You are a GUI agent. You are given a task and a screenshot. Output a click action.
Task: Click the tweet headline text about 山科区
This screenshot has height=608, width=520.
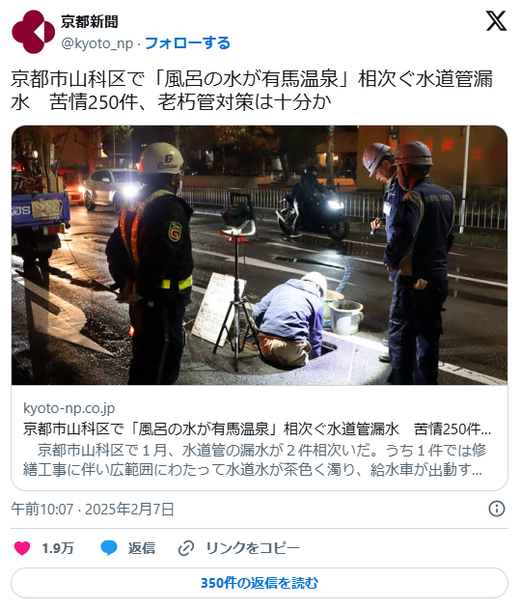pos(252,90)
